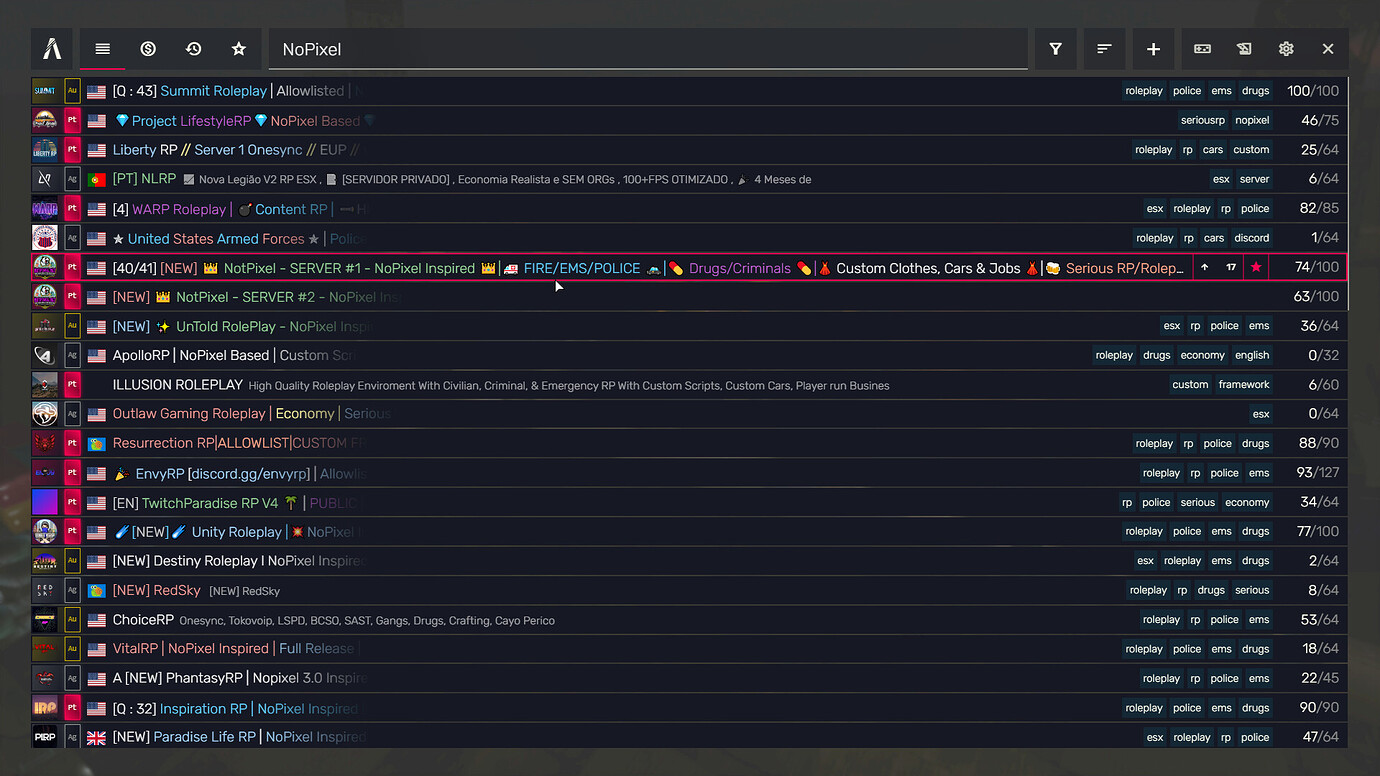Open the History tab with the clock icon
The height and width of the screenshot is (776, 1380).
193,48
